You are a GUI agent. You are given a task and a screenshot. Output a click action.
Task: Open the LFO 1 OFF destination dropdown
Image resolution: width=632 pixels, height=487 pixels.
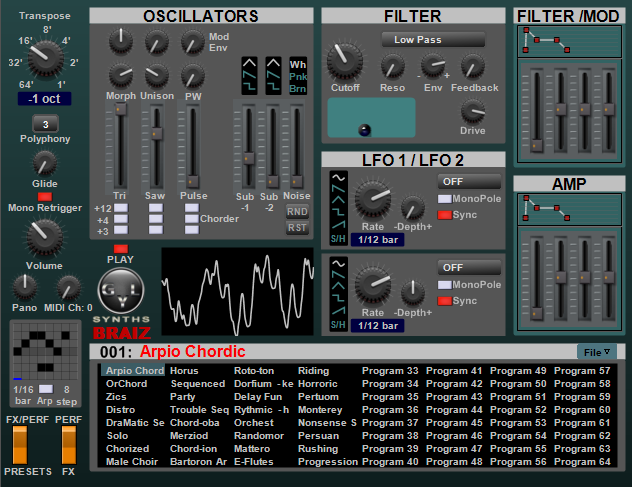tap(469, 181)
